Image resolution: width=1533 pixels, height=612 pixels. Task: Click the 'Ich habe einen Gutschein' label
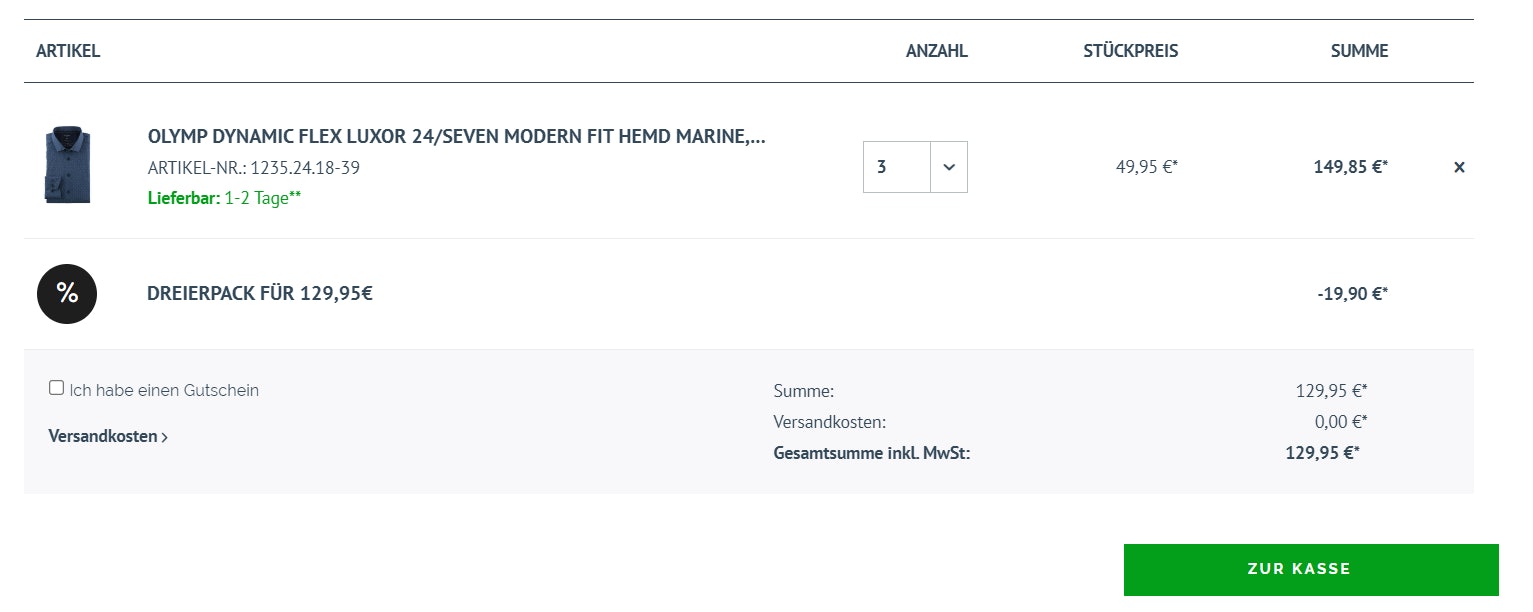pyautogui.click(x=164, y=390)
